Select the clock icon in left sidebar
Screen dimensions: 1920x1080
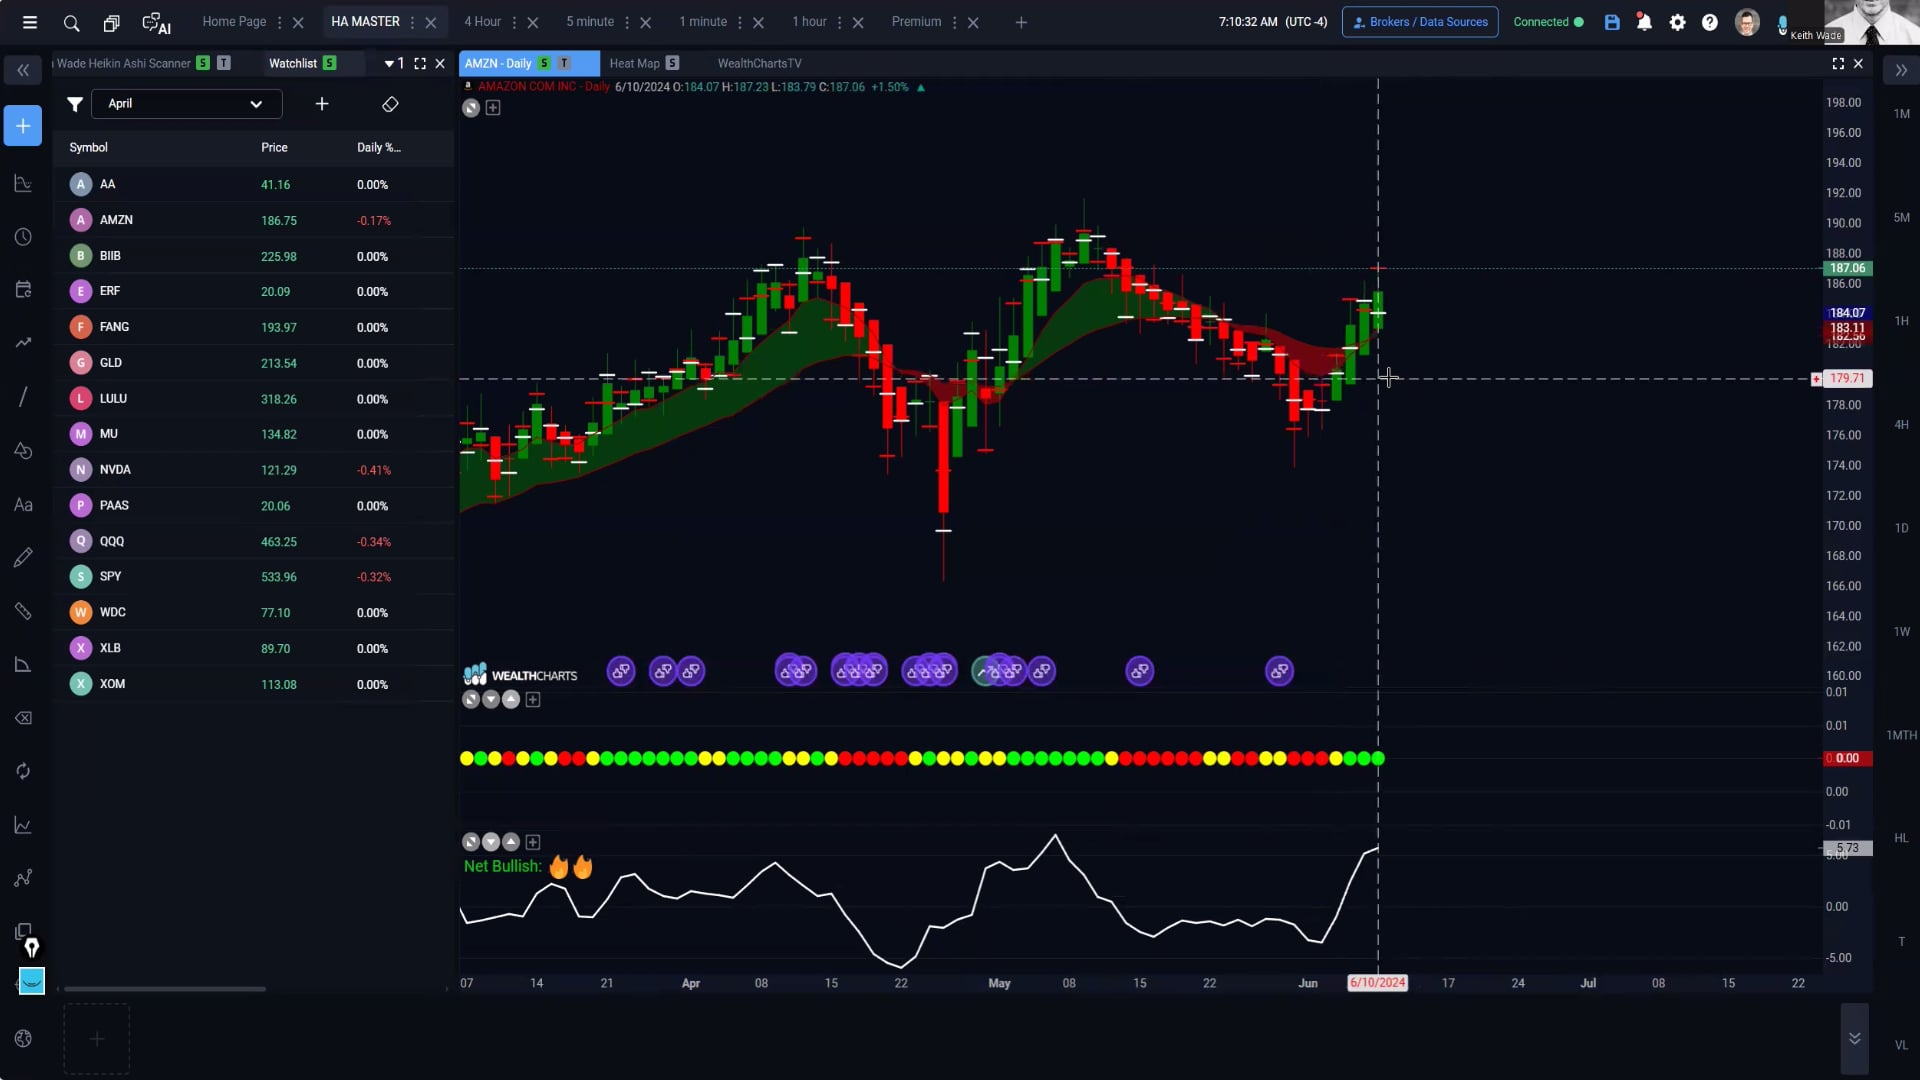23,237
